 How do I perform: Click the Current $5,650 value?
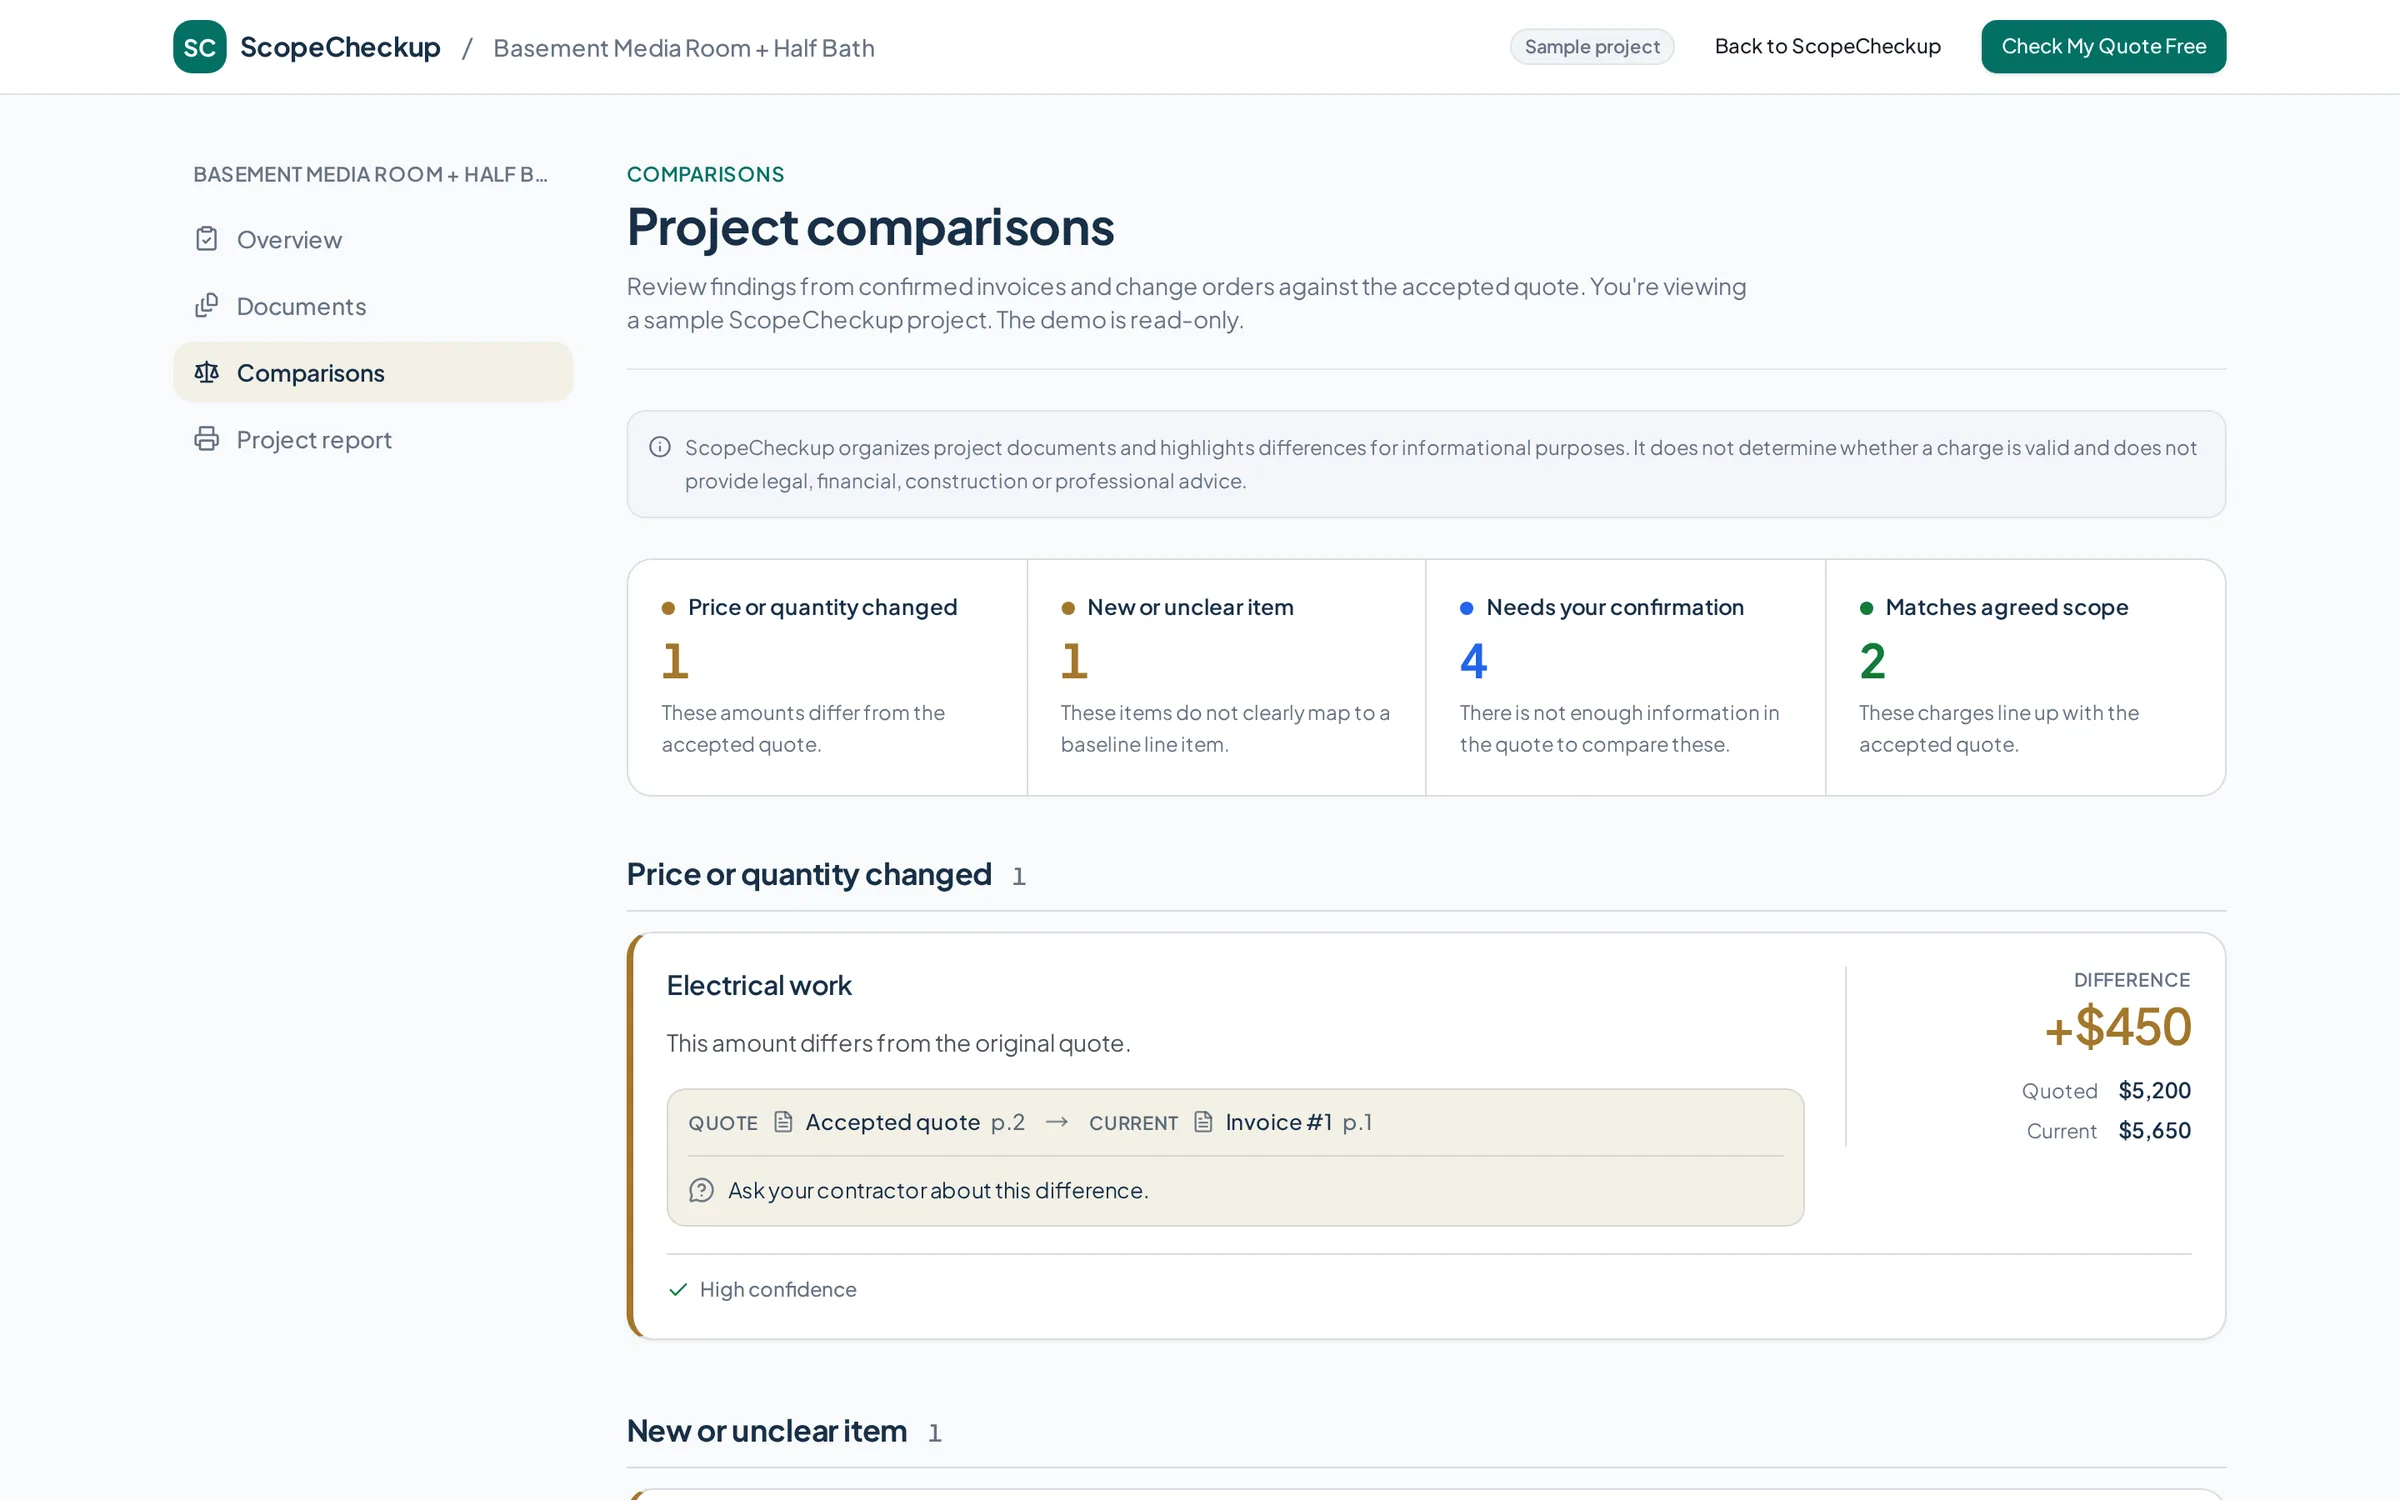click(2154, 1130)
